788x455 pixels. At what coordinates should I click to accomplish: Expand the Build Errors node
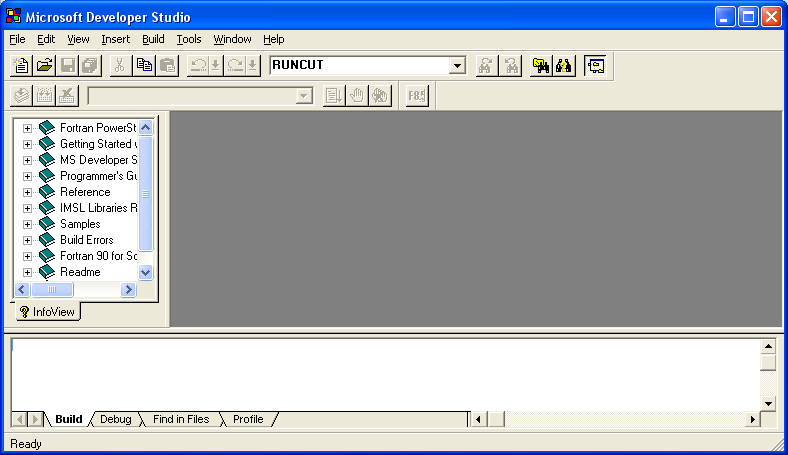(27, 240)
